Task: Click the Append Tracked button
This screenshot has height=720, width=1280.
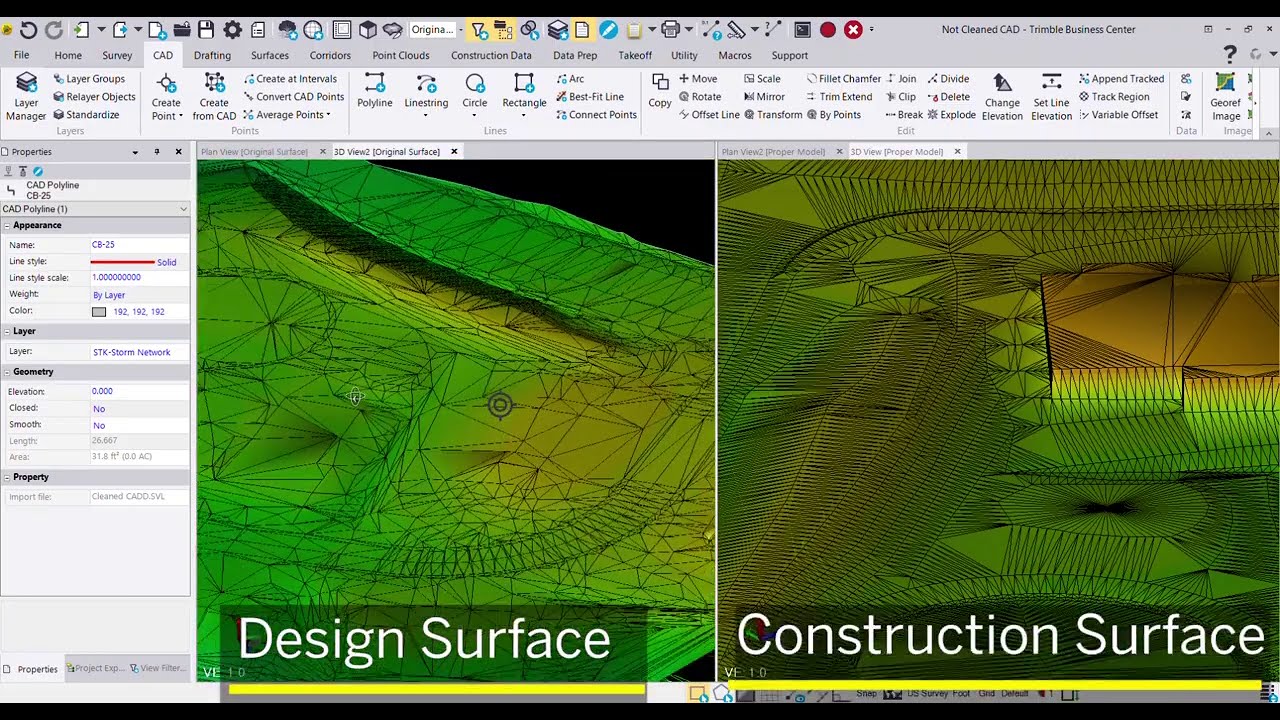Action: 1121,79
